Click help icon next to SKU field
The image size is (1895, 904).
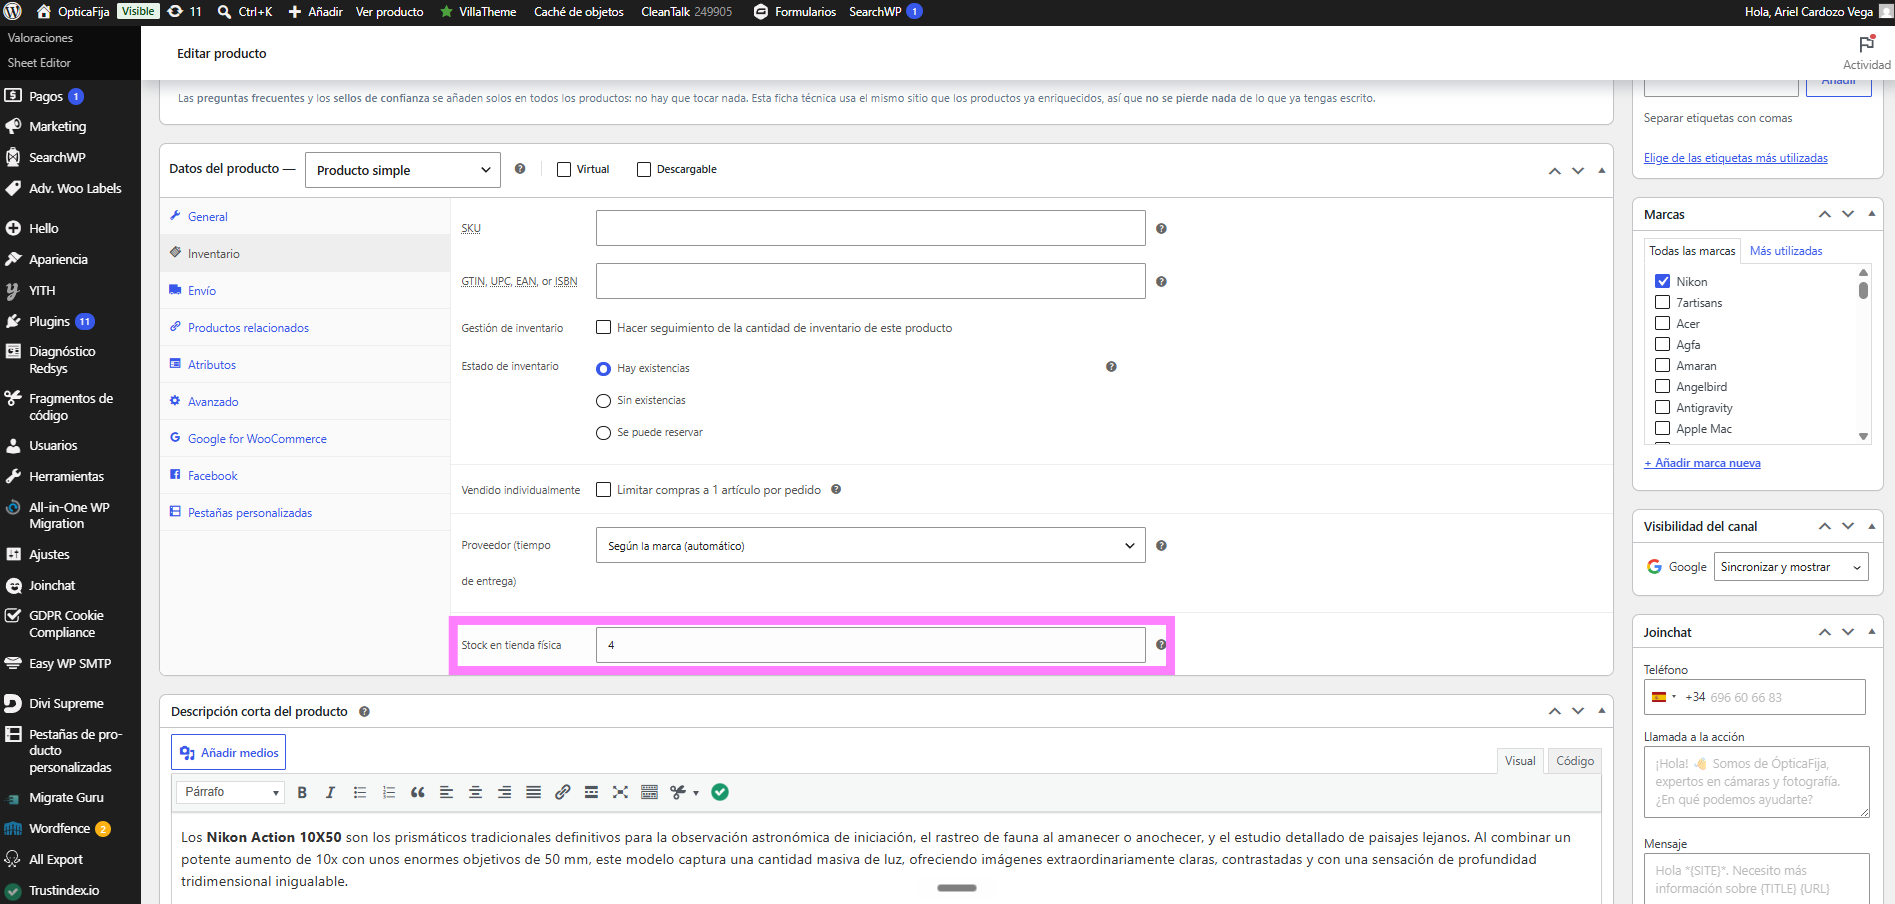1161,229
